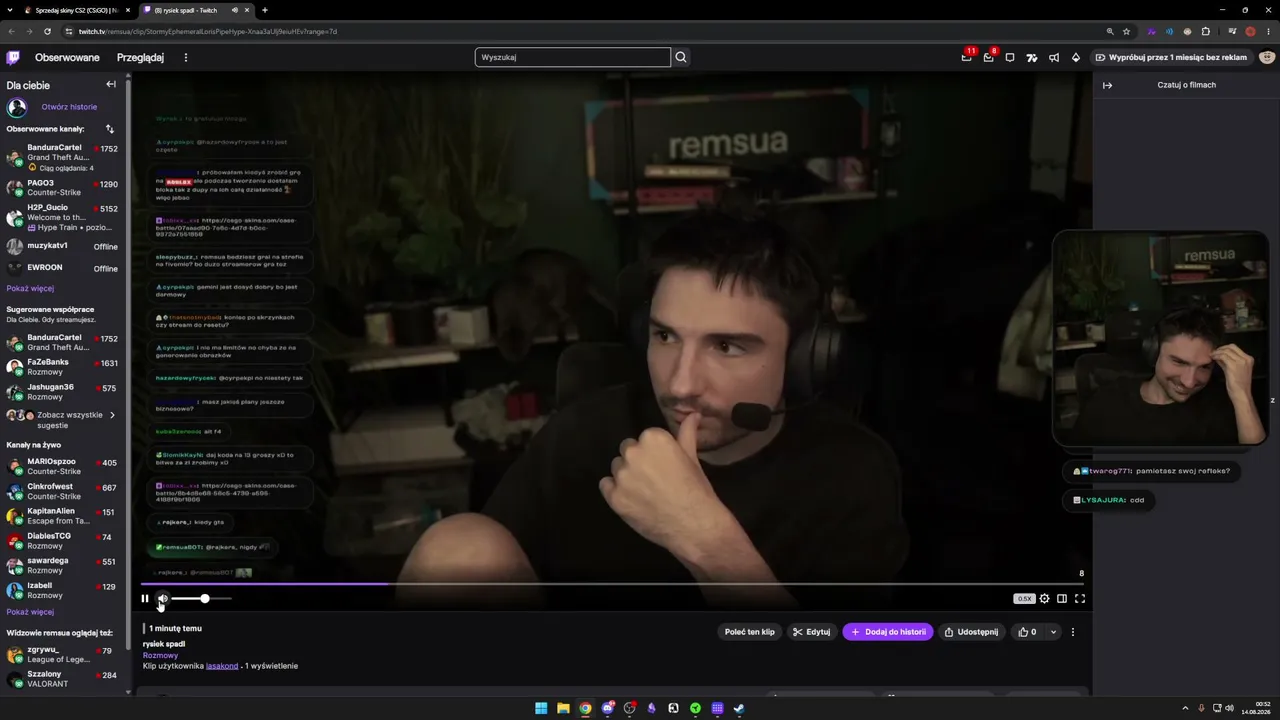Go to the Twitch home logo
Screen dimensions: 1280x720
pos(13,57)
